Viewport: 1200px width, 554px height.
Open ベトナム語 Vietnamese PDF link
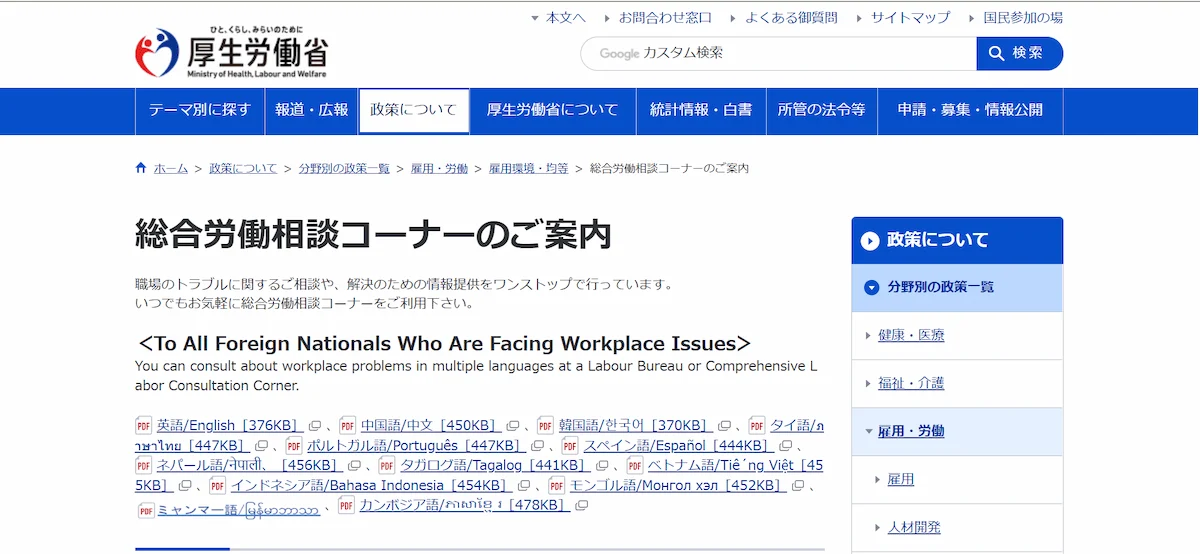pyautogui.click(x=735, y=466)
